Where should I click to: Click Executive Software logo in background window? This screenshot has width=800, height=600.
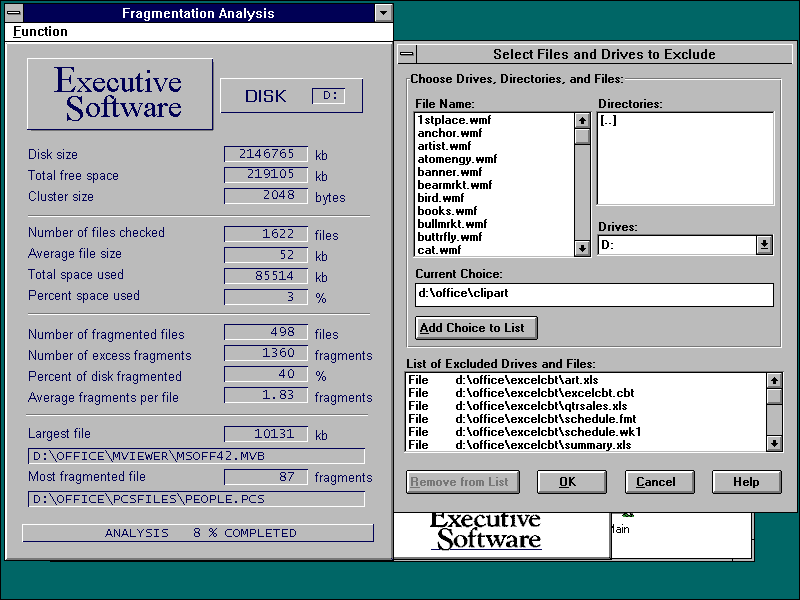coord(487,532)
